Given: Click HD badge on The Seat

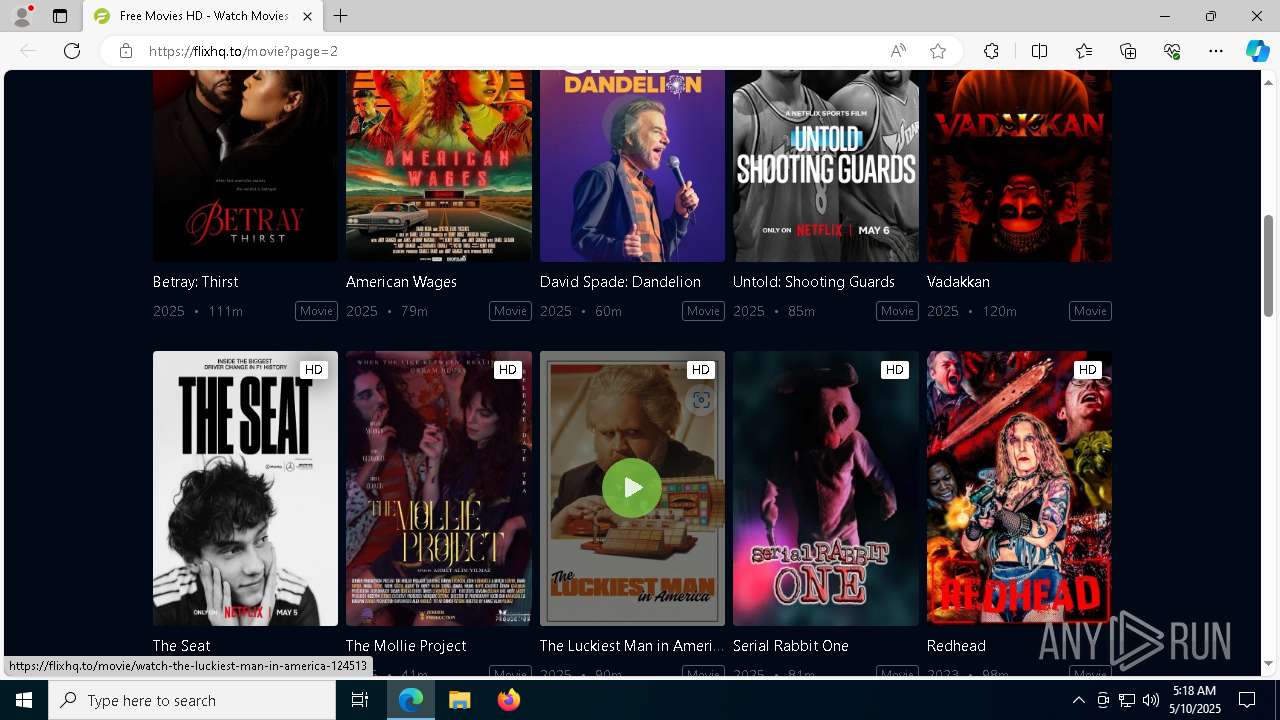Looking at the screenshot, I should (x=314, y=370).
